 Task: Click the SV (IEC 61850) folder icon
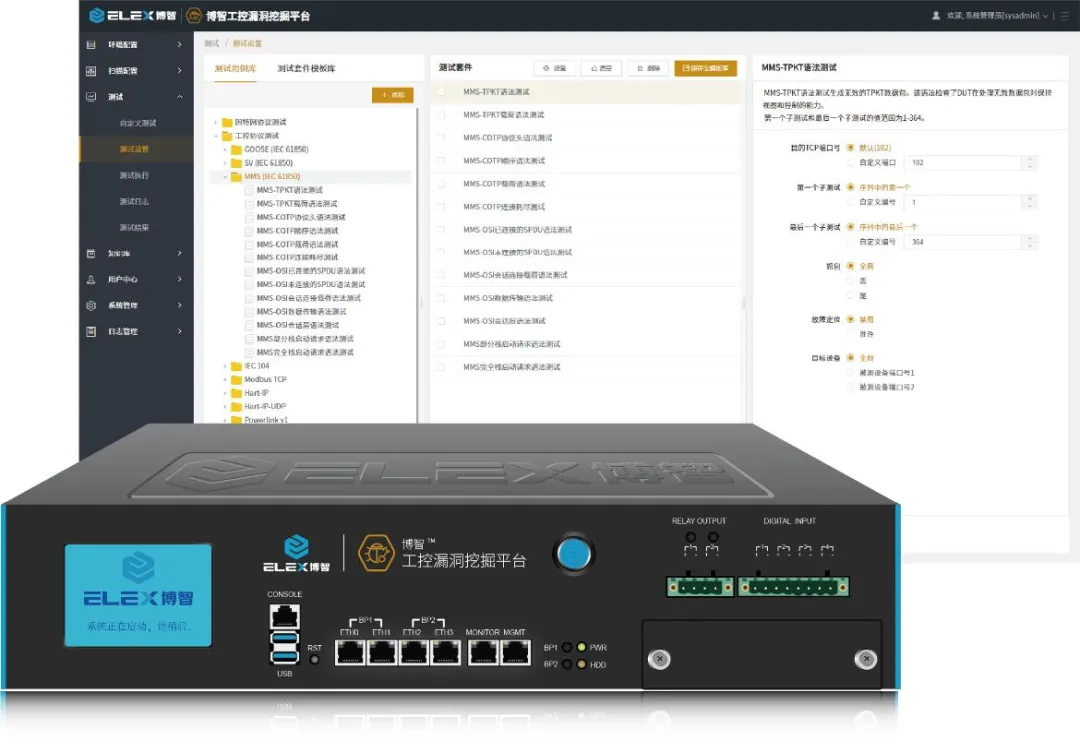(236, 163)
